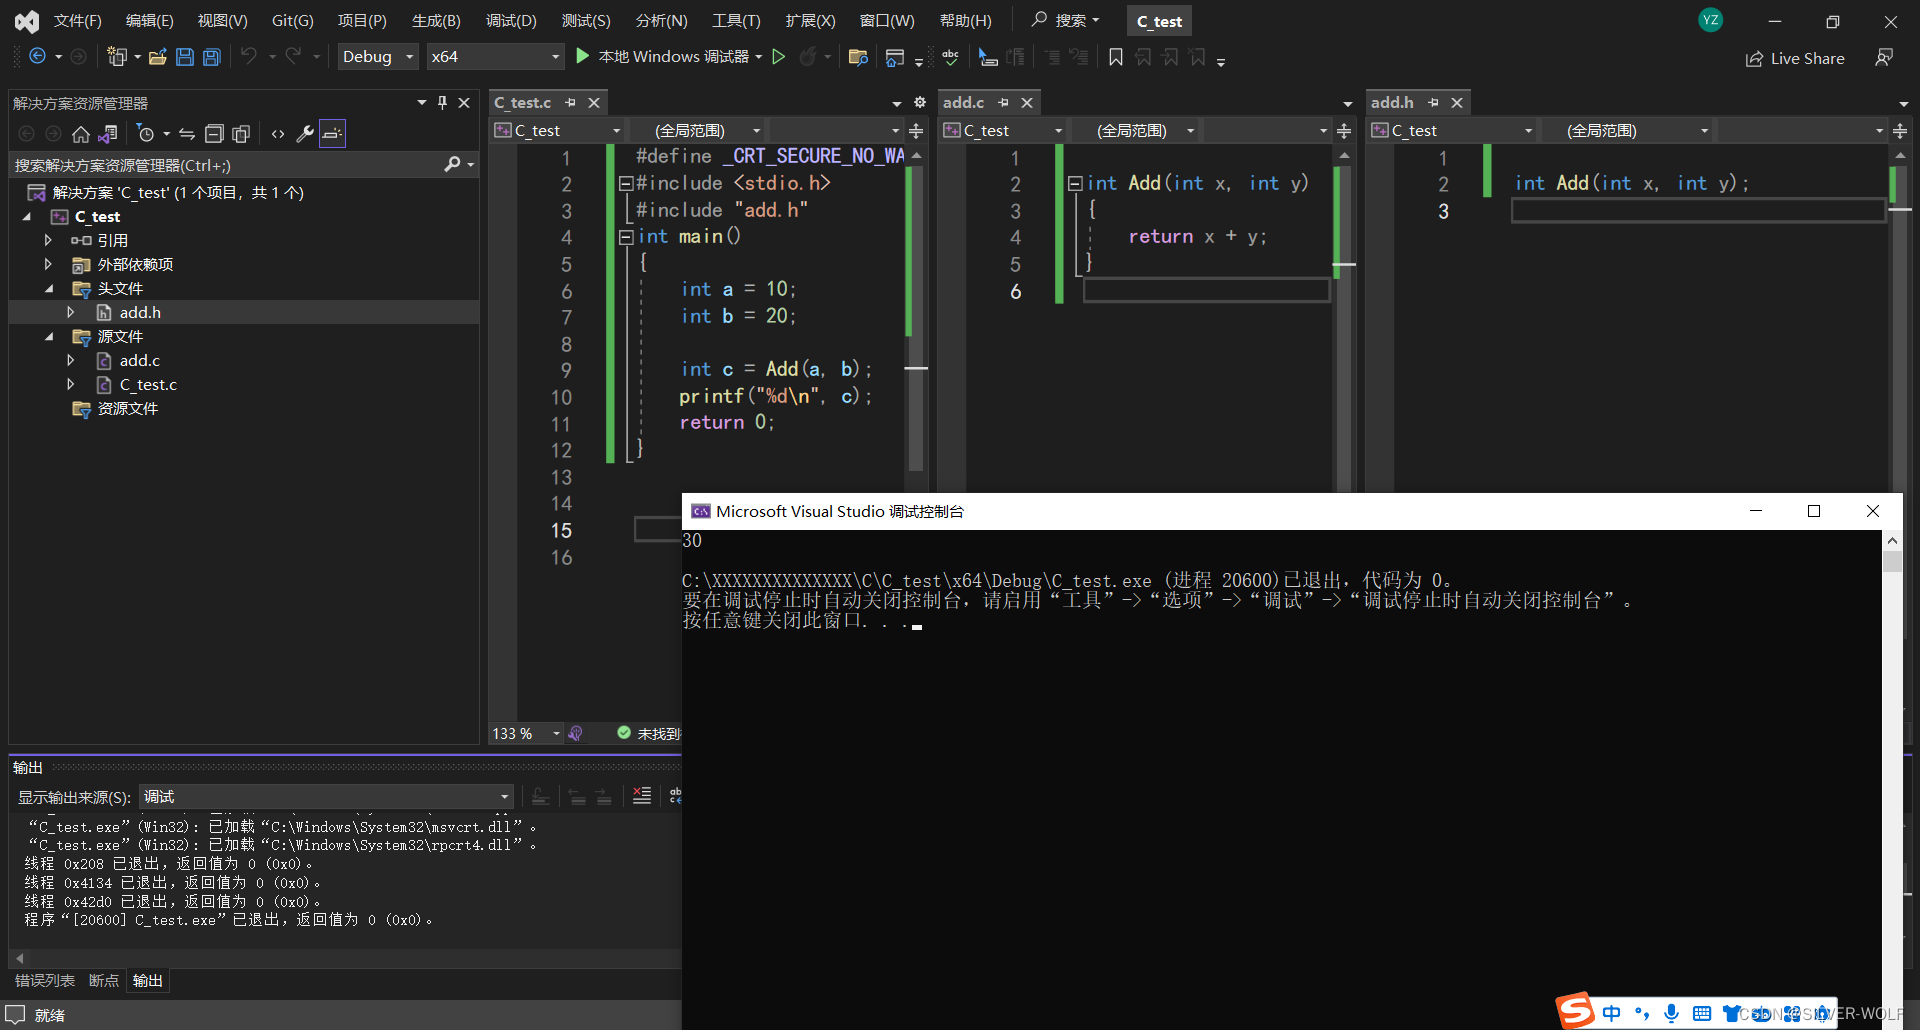The width and height of the screenshot is (1920, 1030).
Task: Expand the 引用 references node
Action: tap(47, 240)
